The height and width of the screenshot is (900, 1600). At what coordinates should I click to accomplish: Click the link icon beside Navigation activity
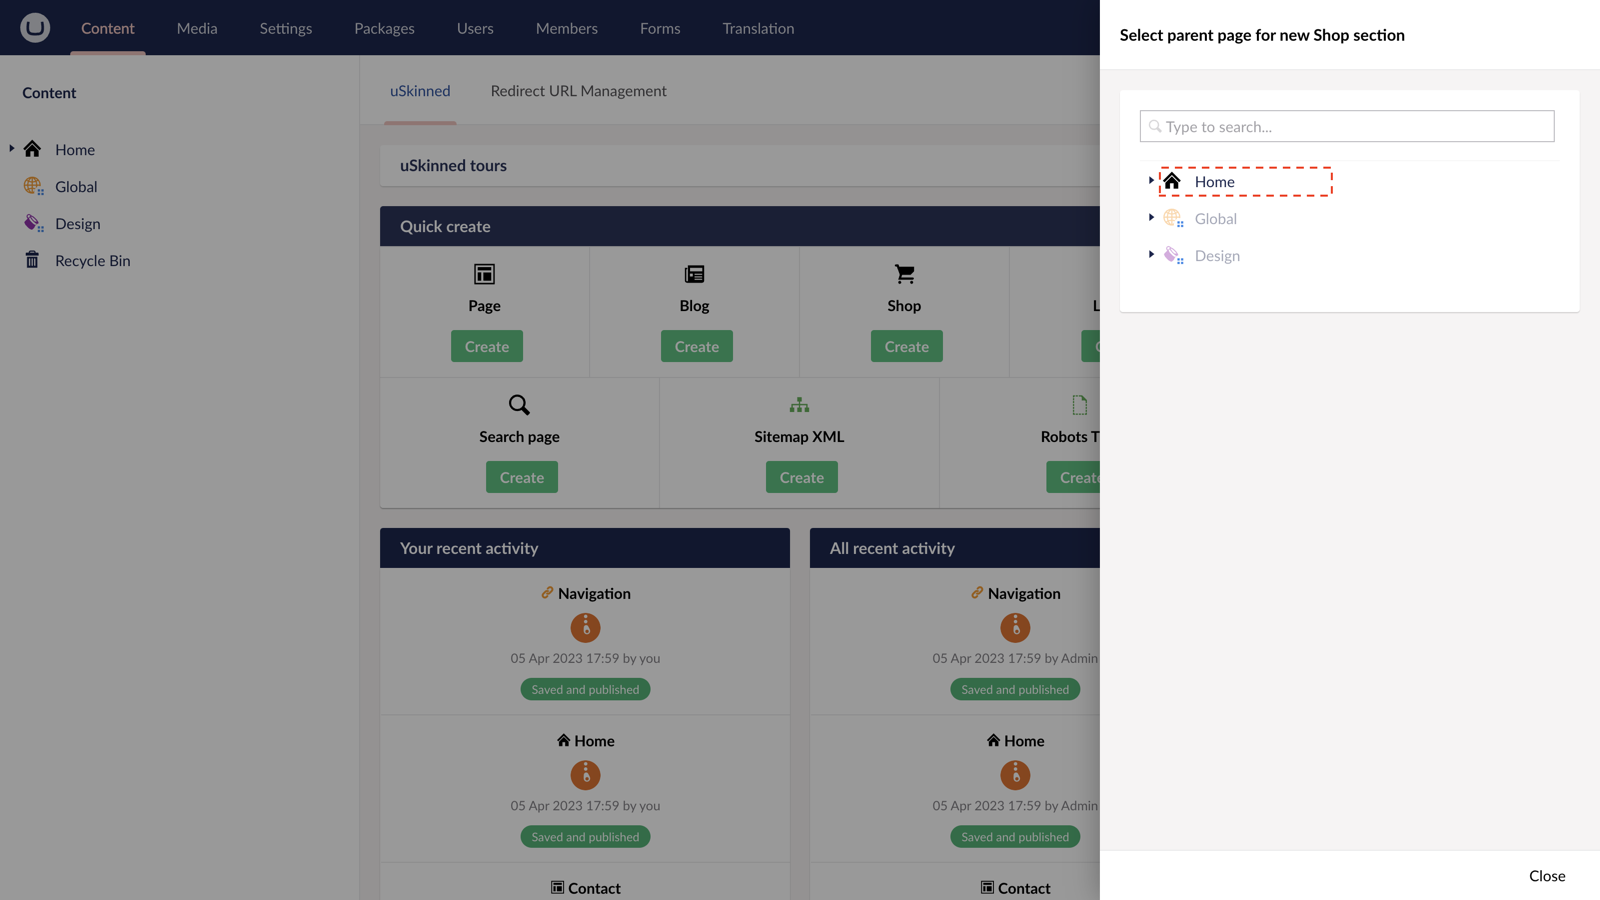546,592
